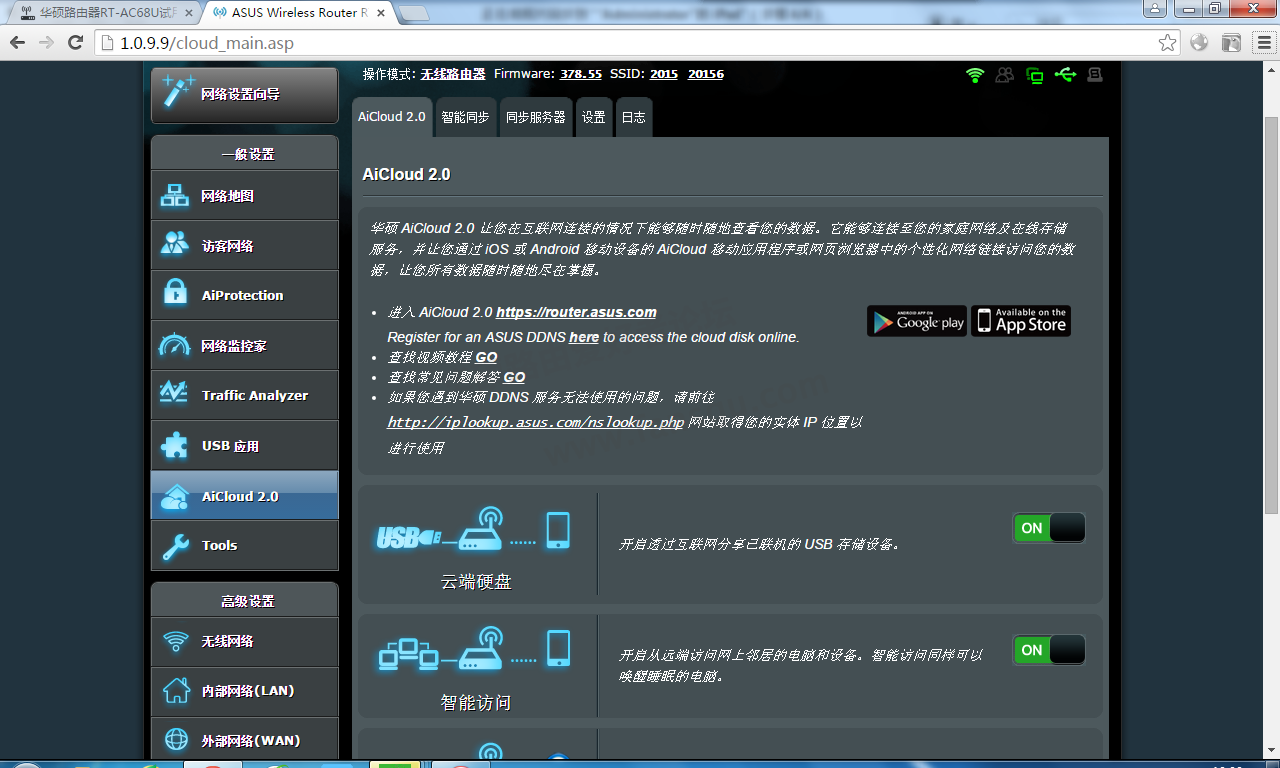The width and height of the screenshot is (1280, 768).
Task: Click the firmware version 378.55 link
Action: coord(581,74)
